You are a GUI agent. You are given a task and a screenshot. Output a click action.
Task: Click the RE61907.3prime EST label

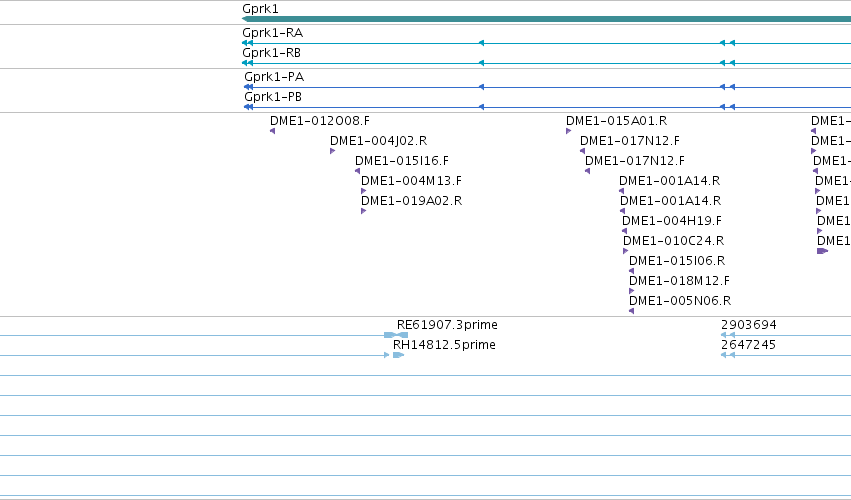pyautogui.click(x=447, y=325)
